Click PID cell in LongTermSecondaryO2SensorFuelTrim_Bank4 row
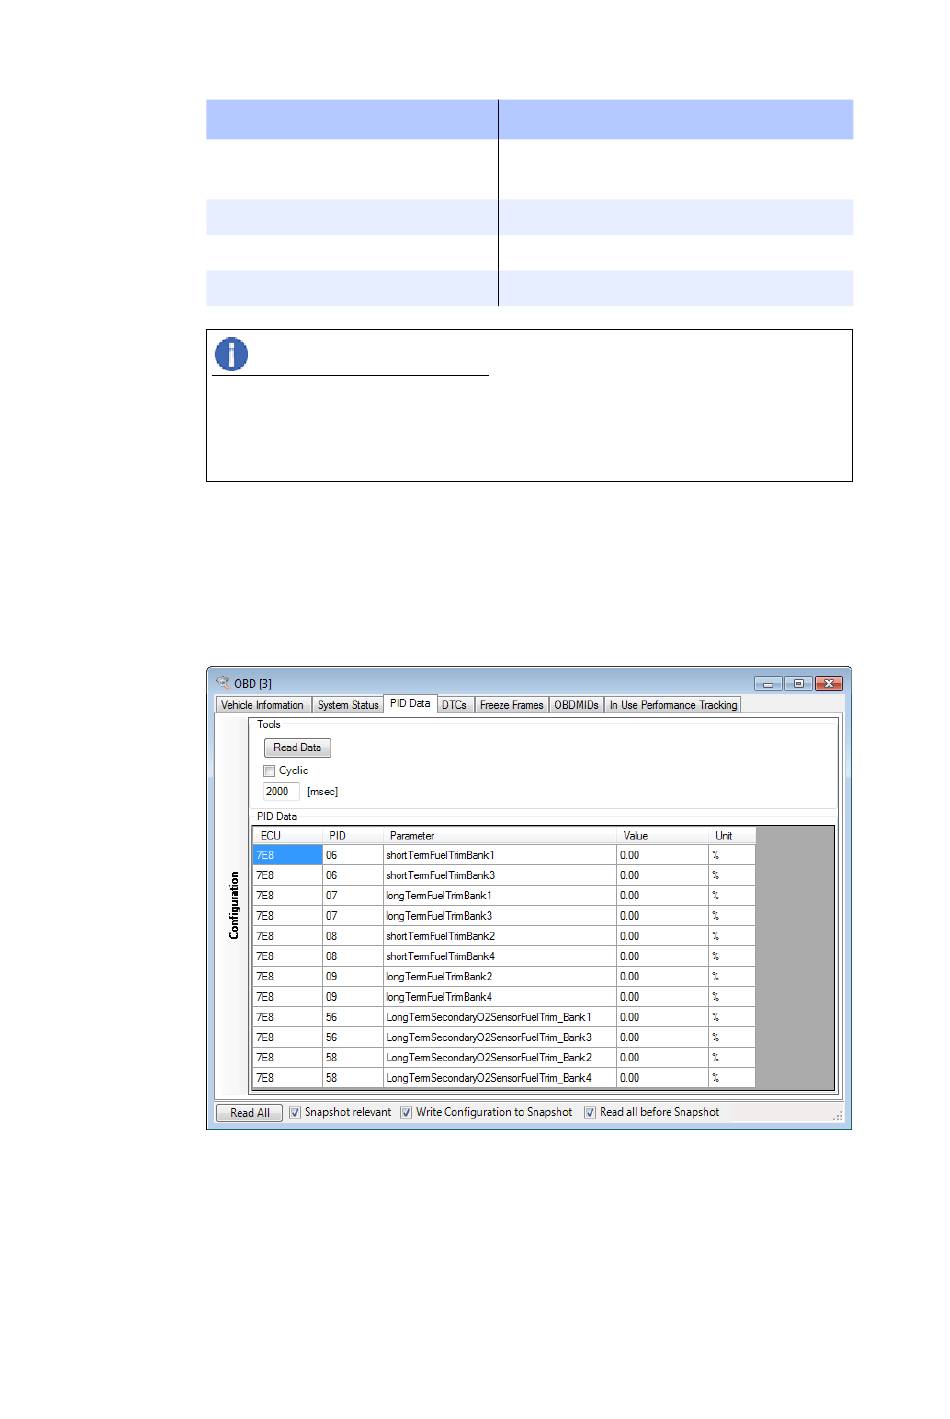The image size is (950, 1419). pyautogui.click(x=352, y=1078)
